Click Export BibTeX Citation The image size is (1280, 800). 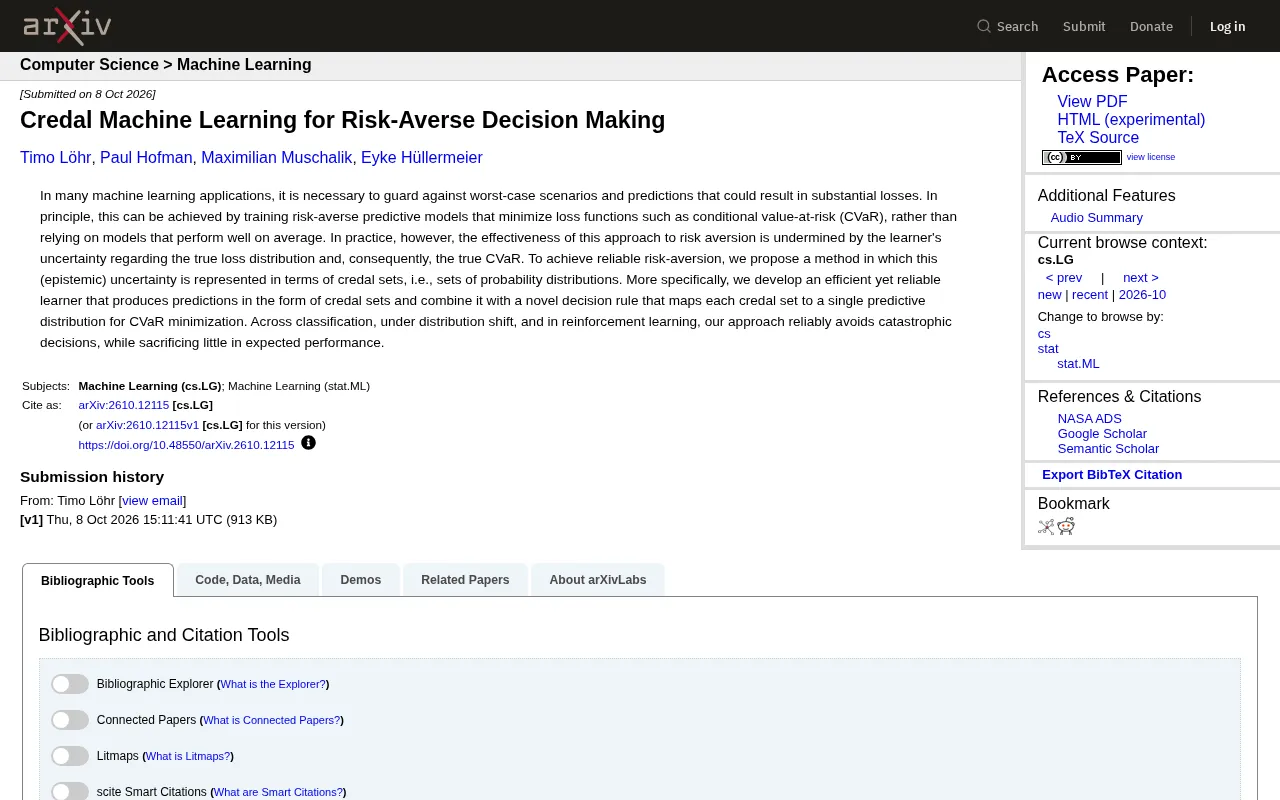(1112, 475)
